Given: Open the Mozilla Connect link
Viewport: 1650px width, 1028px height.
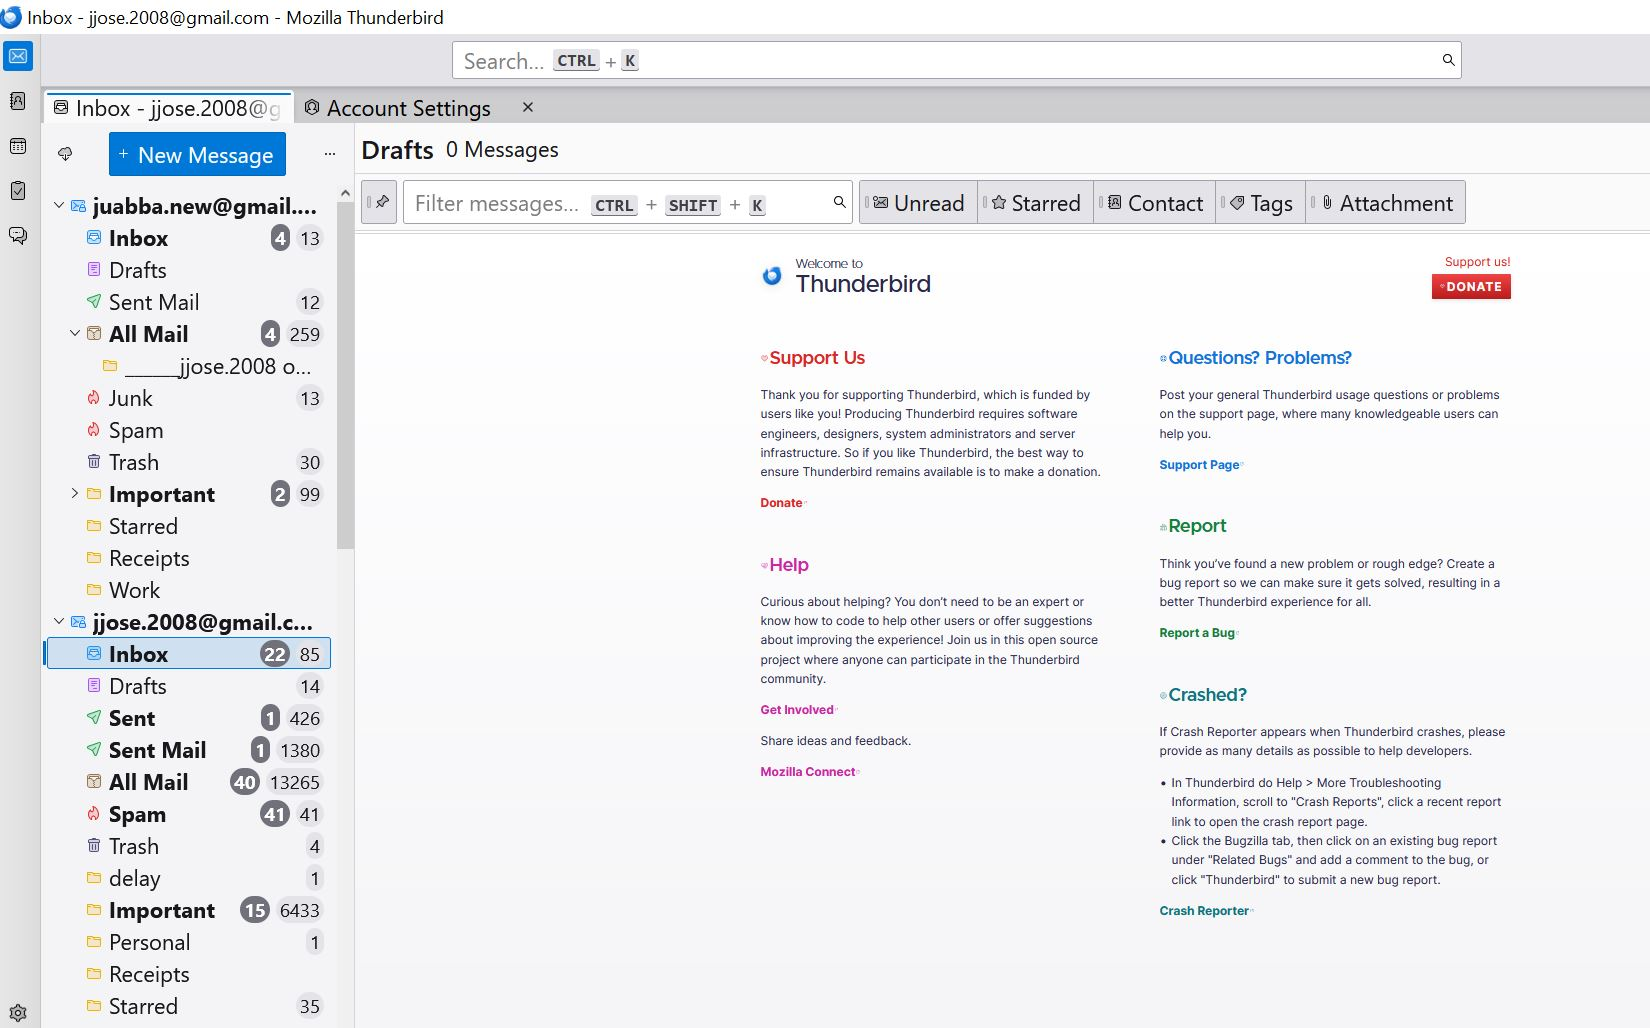Looking at the screenshot, I should pyautogui.click(x=808, y=772).
